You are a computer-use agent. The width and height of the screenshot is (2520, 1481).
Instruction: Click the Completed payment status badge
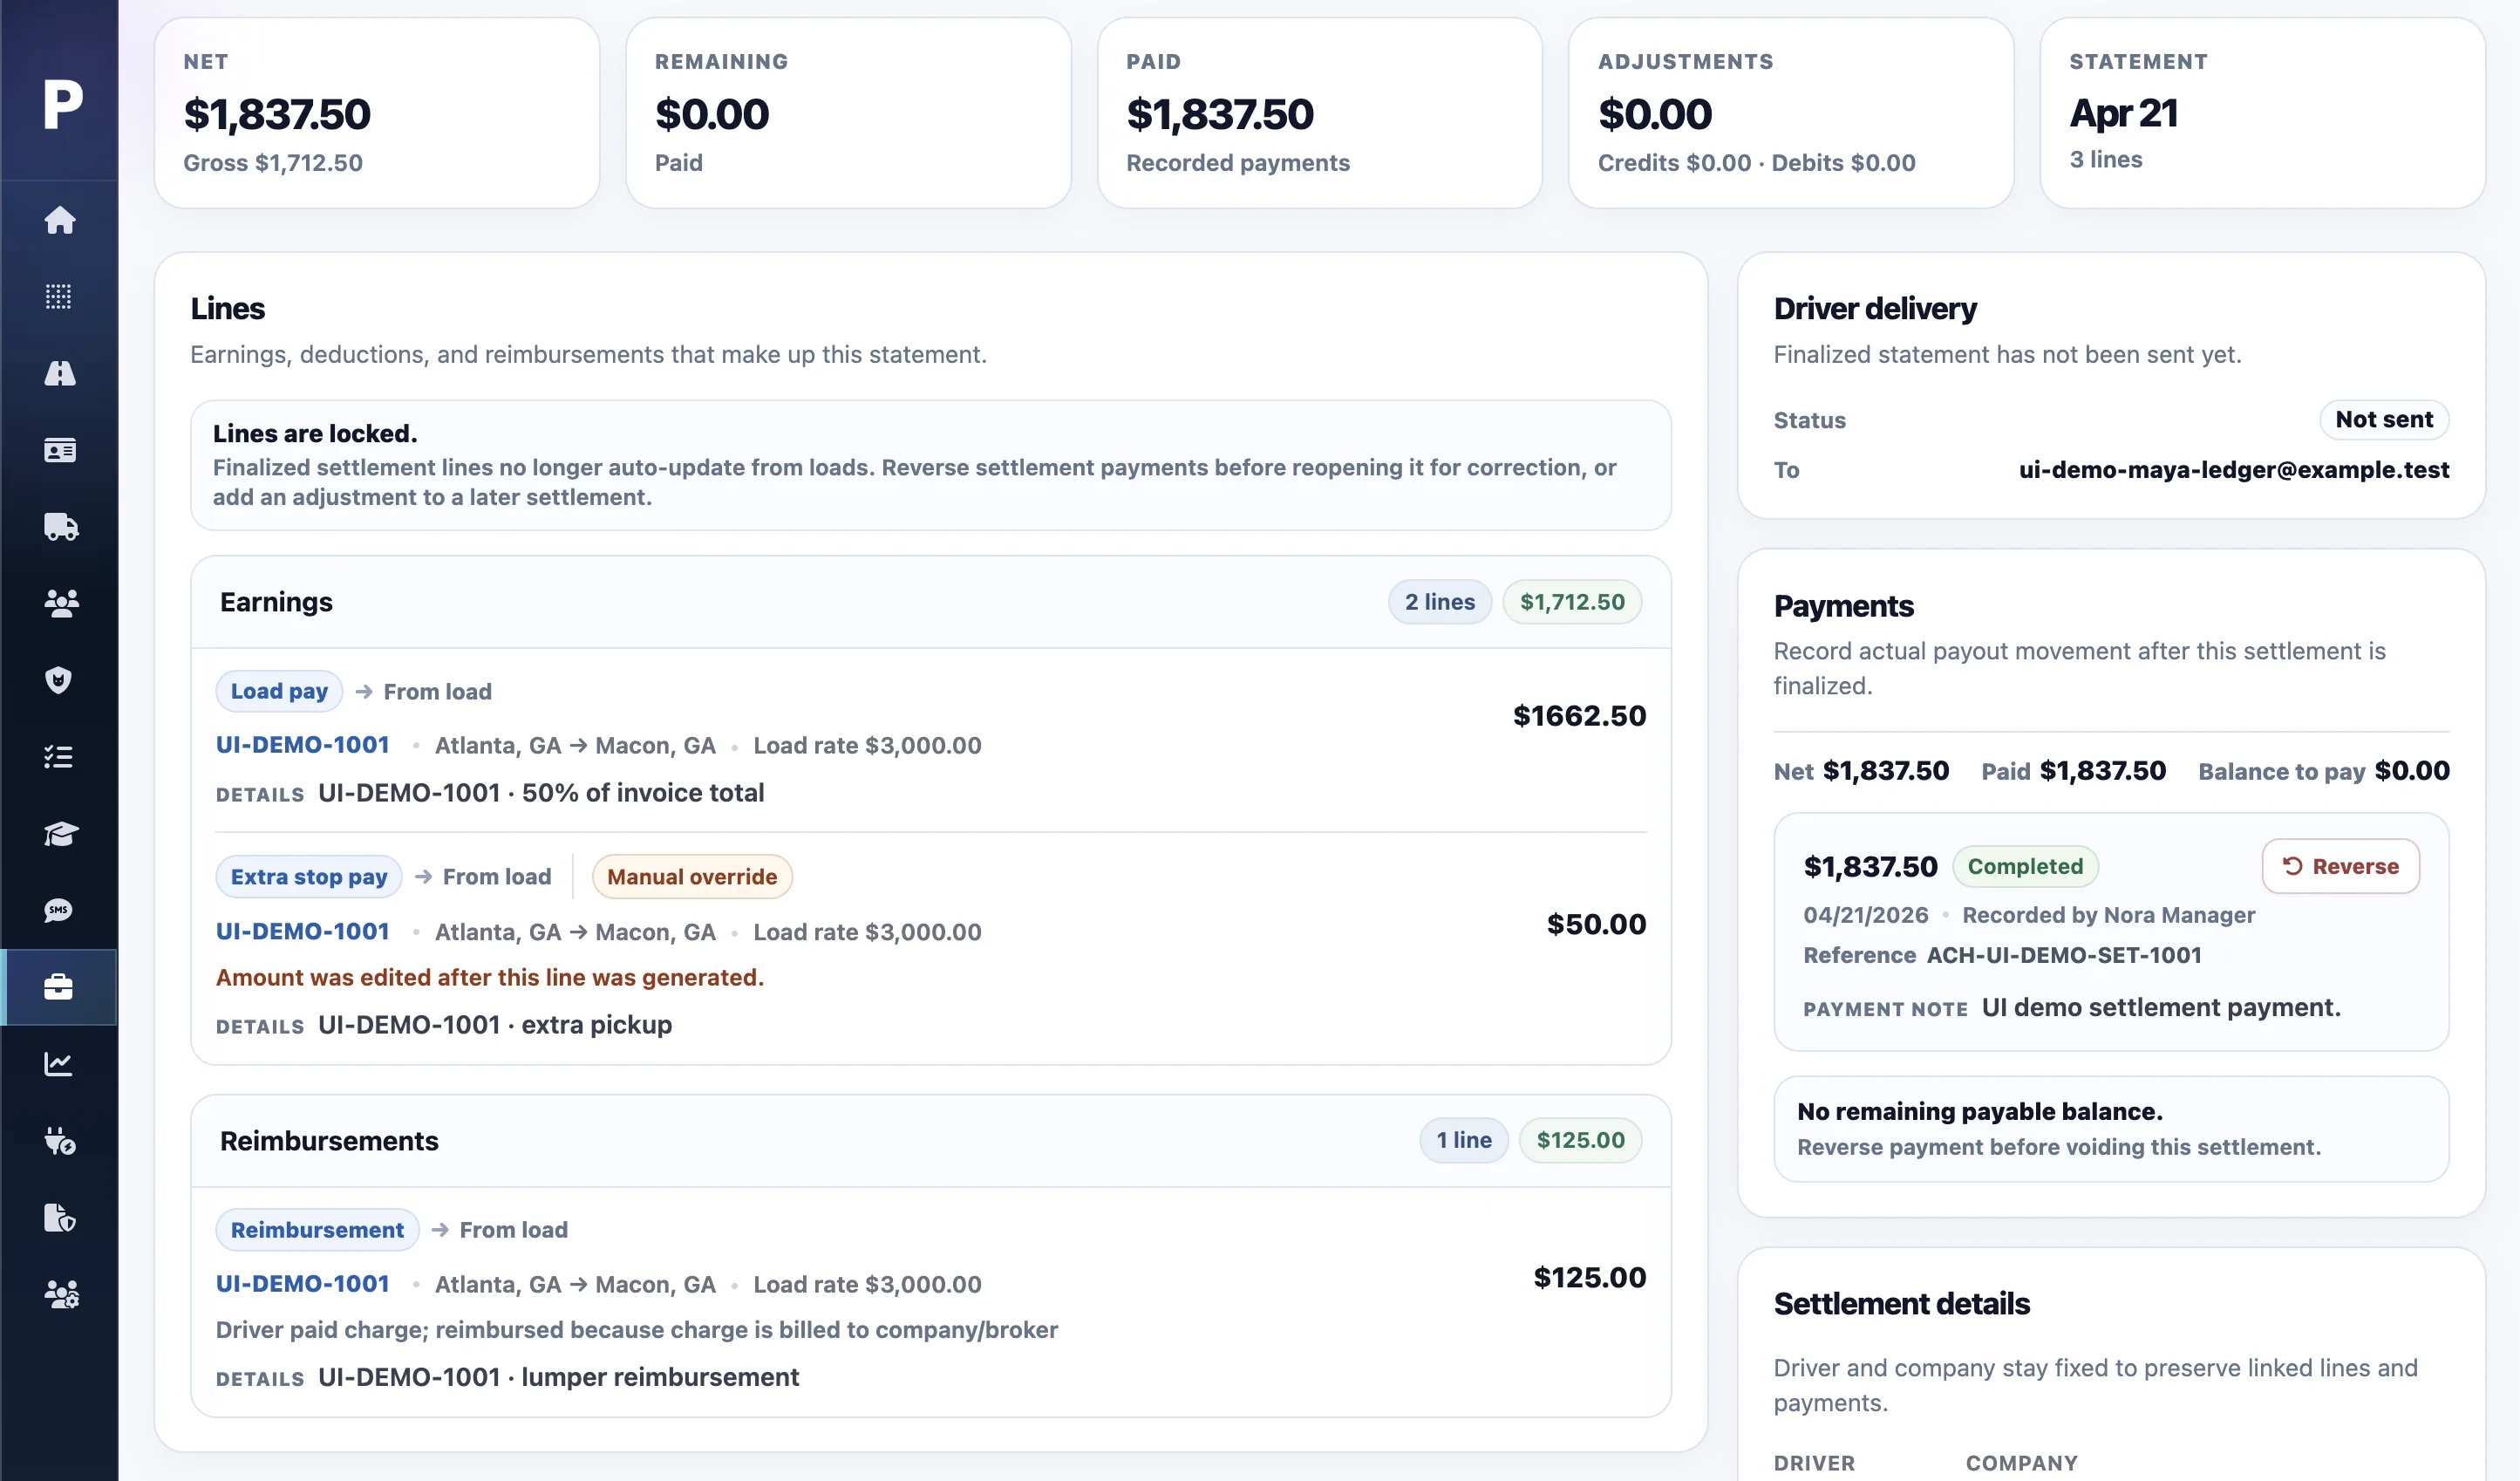click(2025, 866)
